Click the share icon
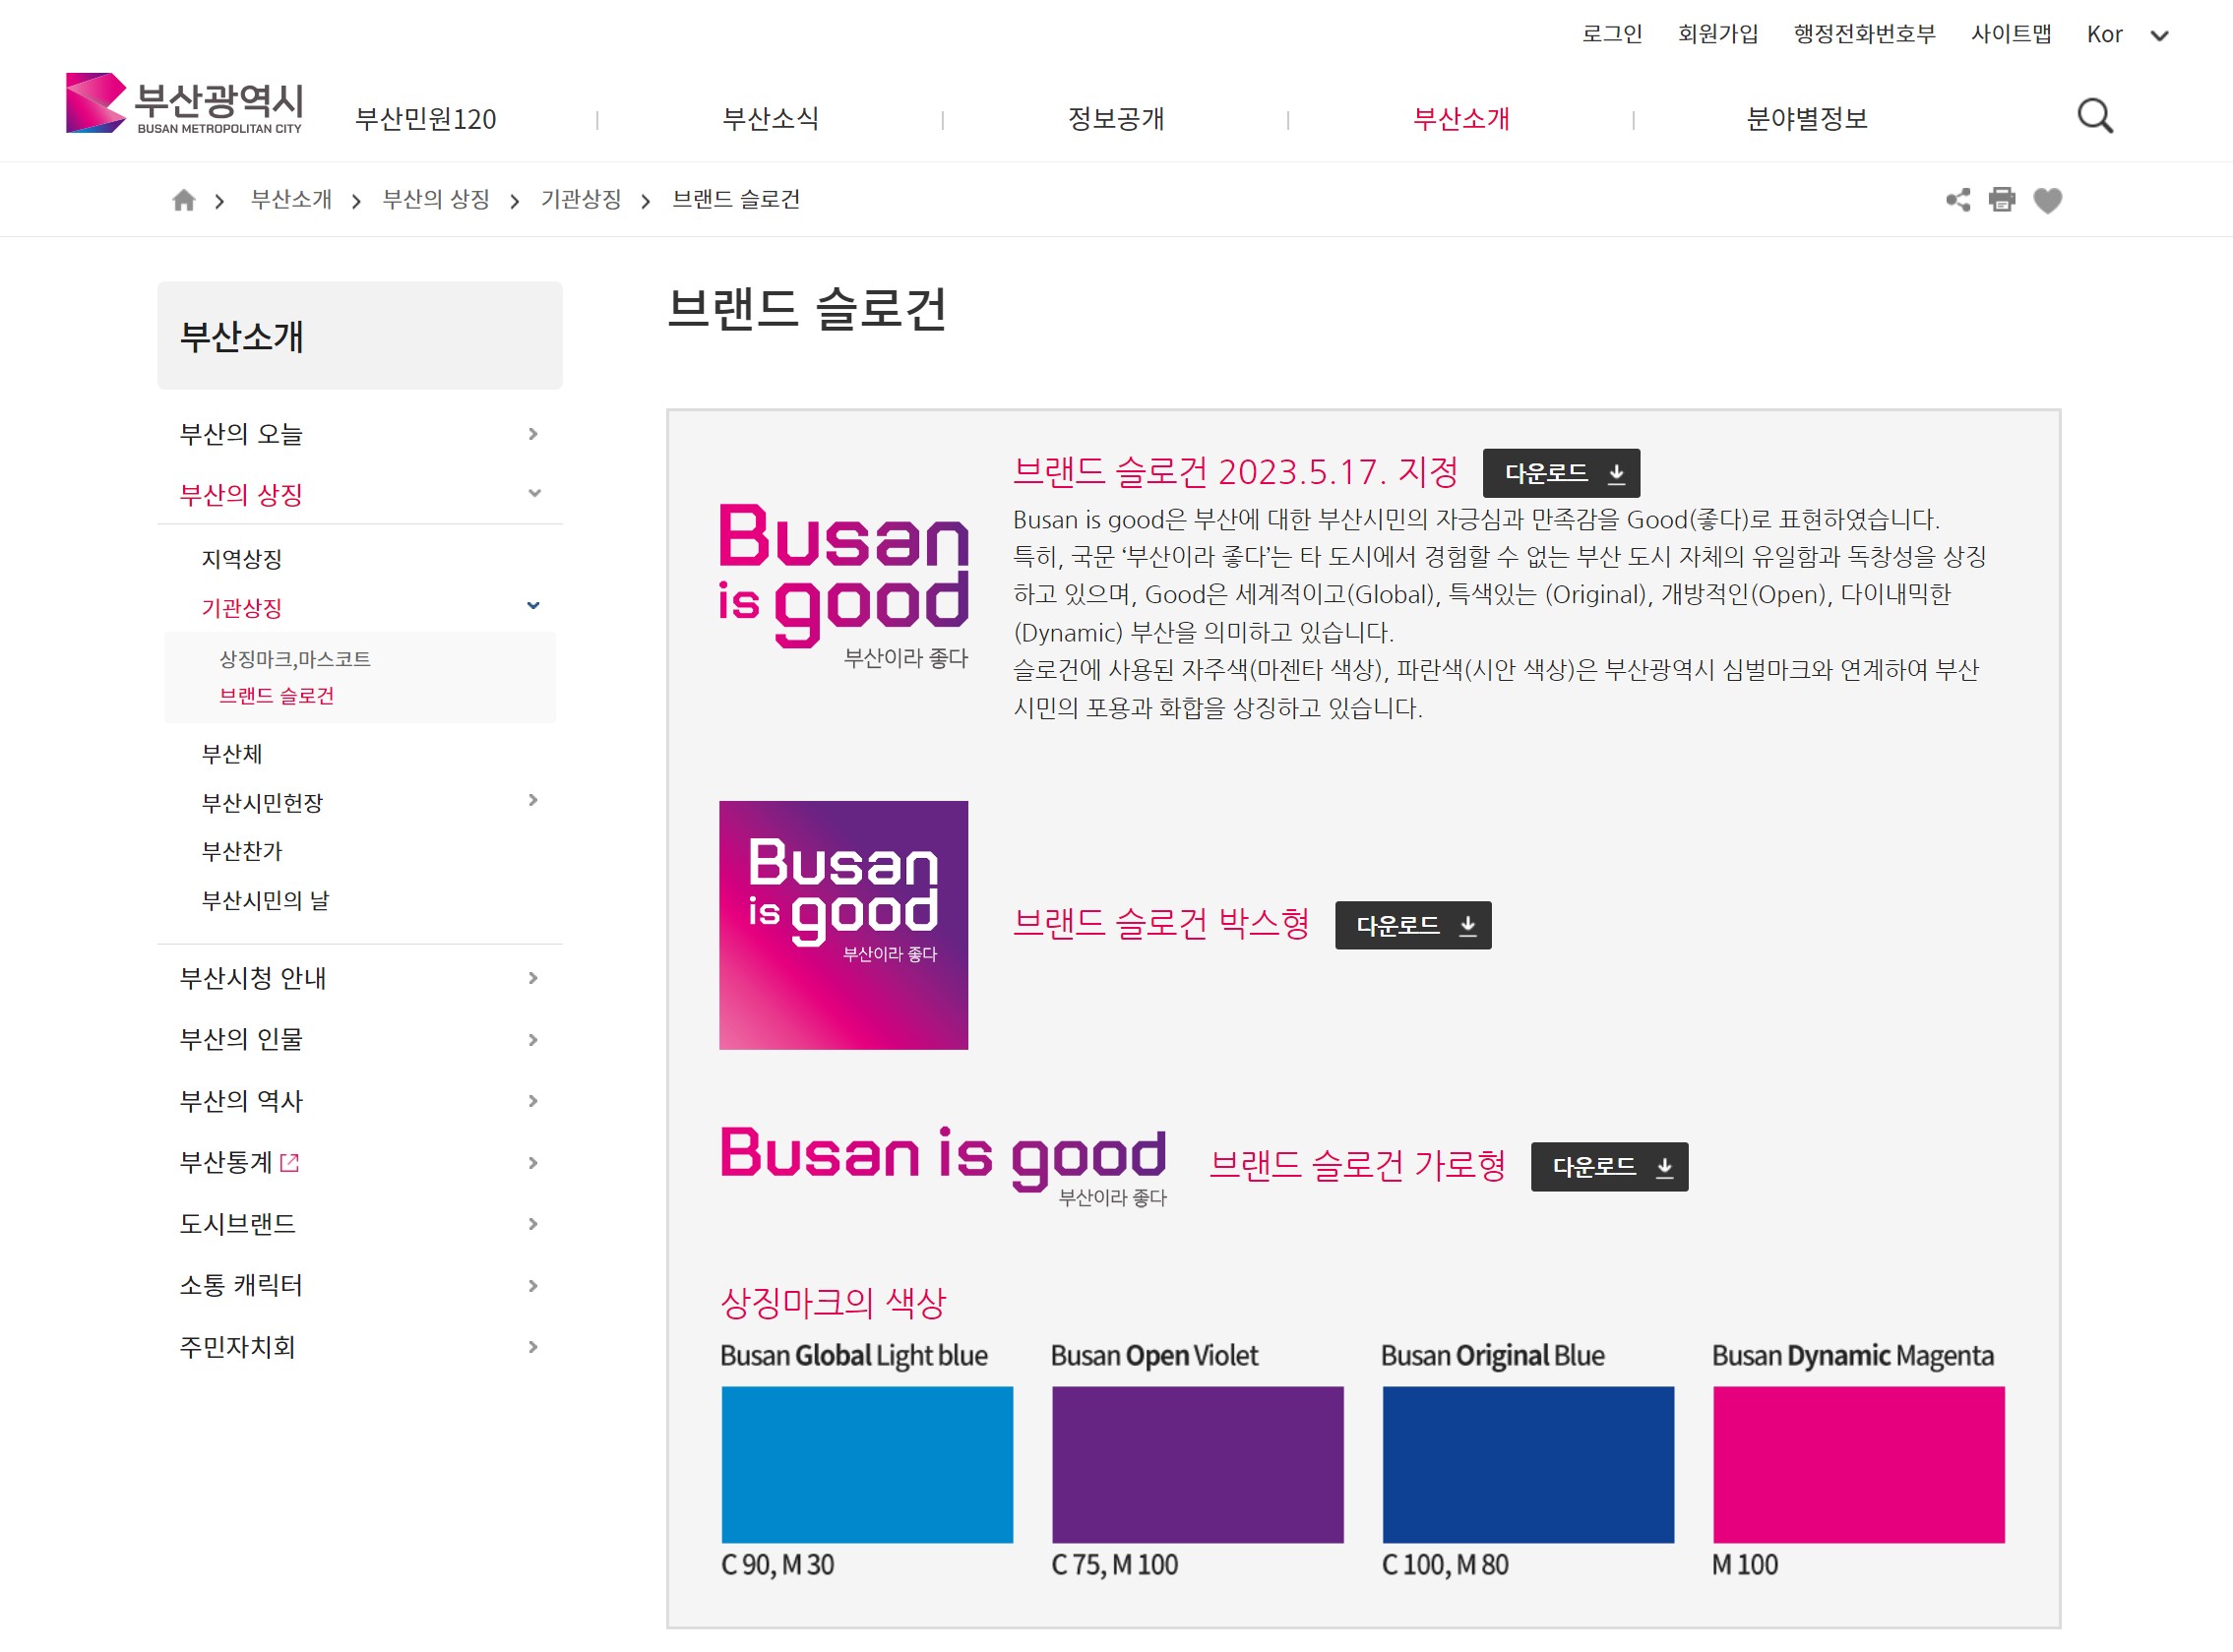Screen dimensions: 2233x1652 tap(1957, 200)
